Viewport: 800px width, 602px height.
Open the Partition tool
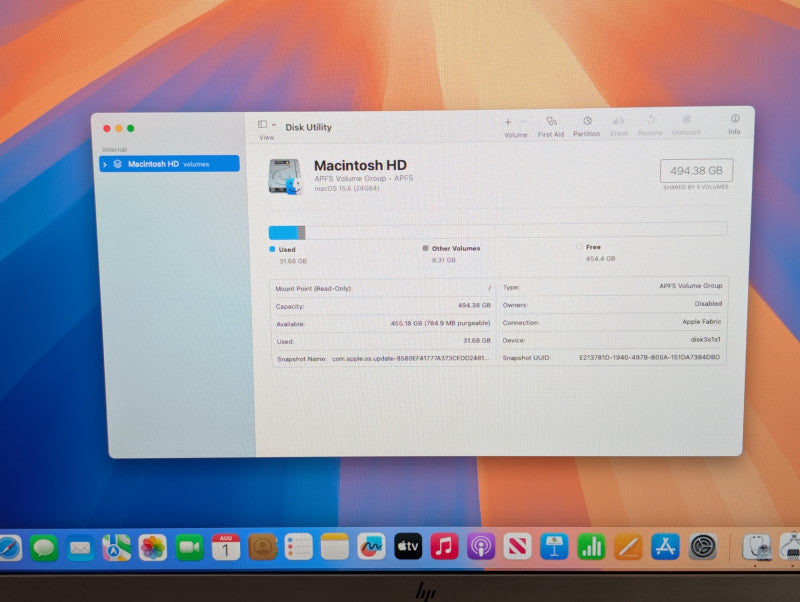(x=587, y=121)
